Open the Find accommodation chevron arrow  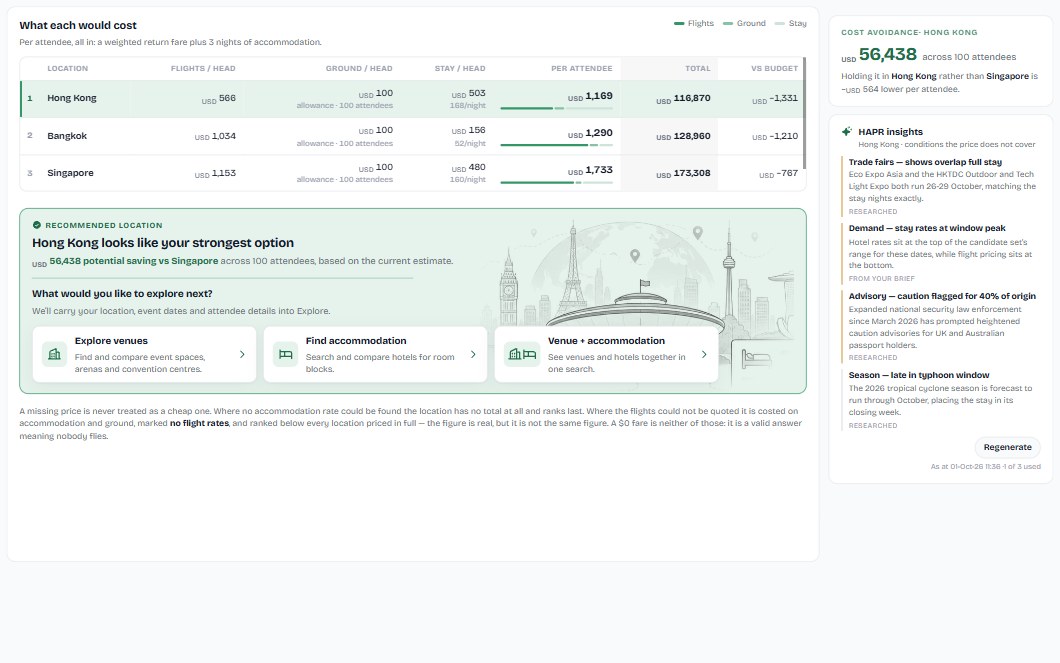(x=473, y=354)
